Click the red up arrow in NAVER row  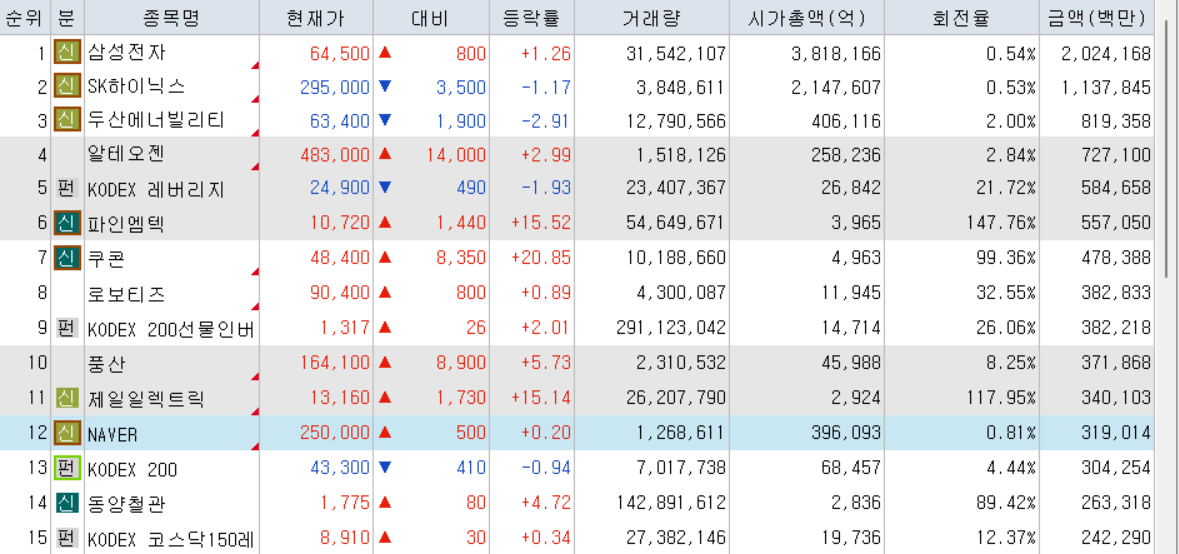pos(385,432)
